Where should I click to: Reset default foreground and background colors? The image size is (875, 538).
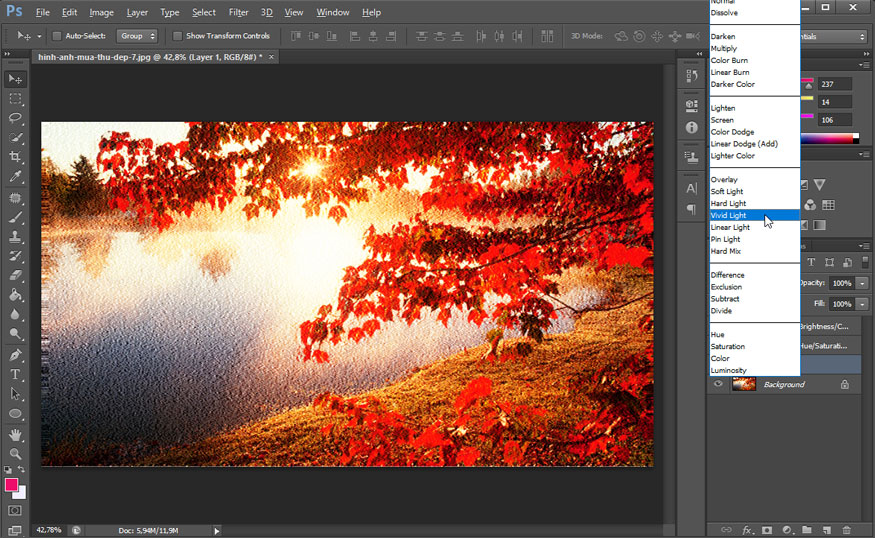click(x=8, y=470)
